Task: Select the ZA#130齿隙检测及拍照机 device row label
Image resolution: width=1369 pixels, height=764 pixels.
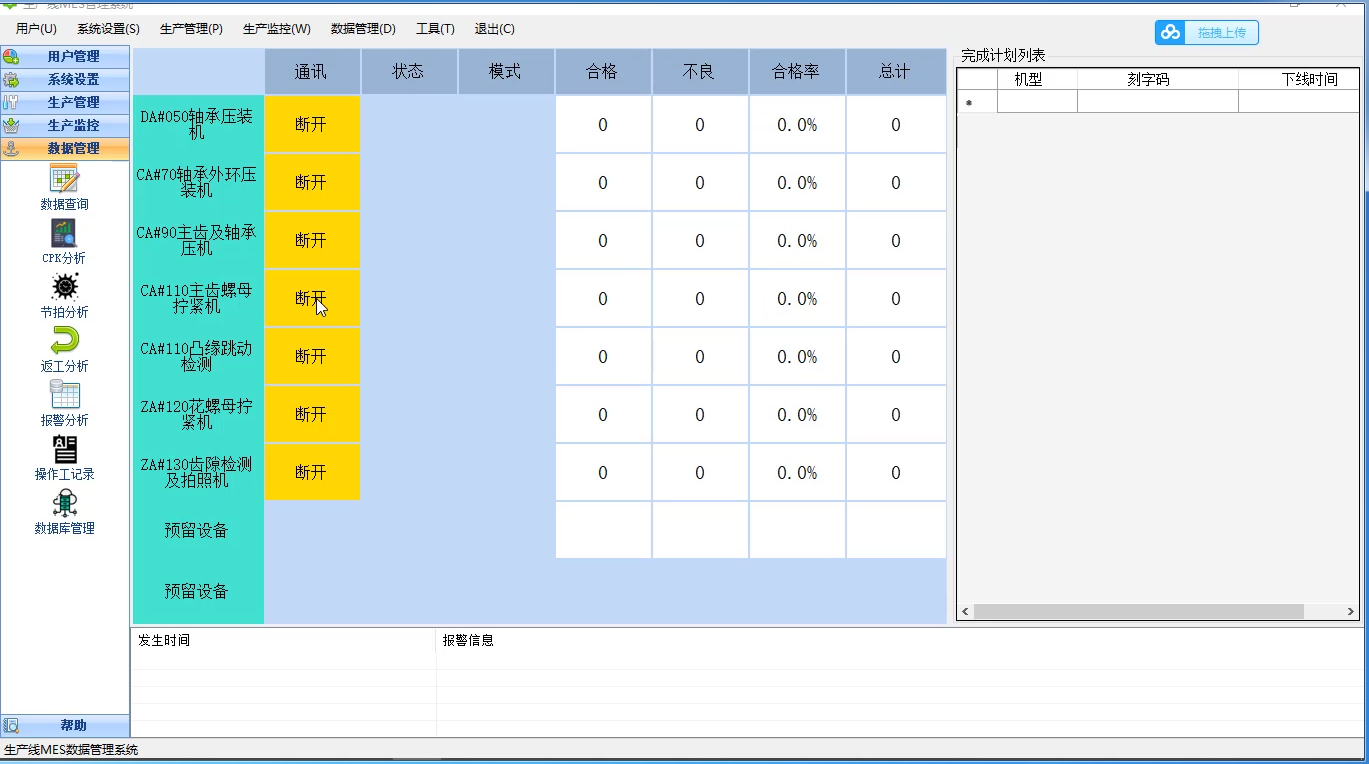Action: point(197,472)
